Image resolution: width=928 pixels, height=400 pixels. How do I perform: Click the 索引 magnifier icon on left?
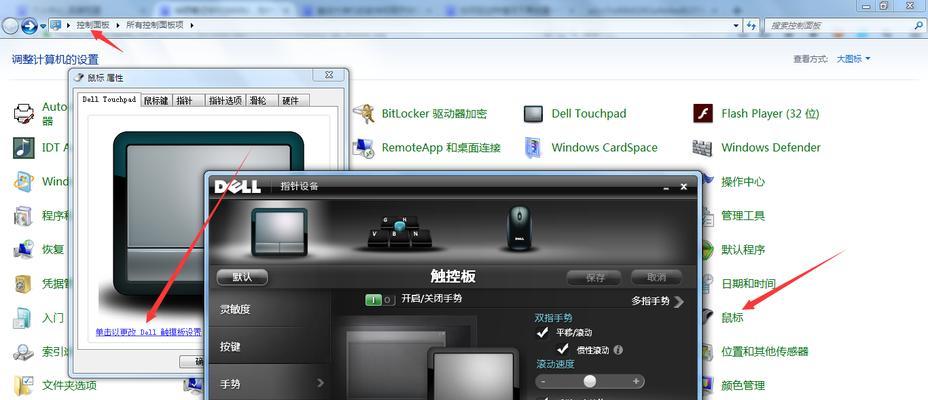[x=24, y=352]
